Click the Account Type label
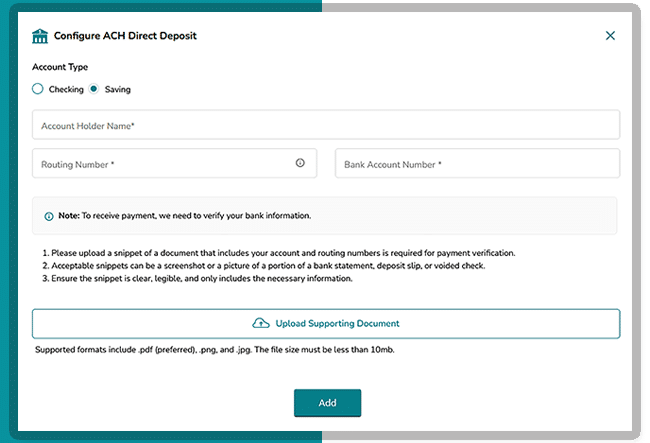Screen dimensions: 650x443 point(60,67)
